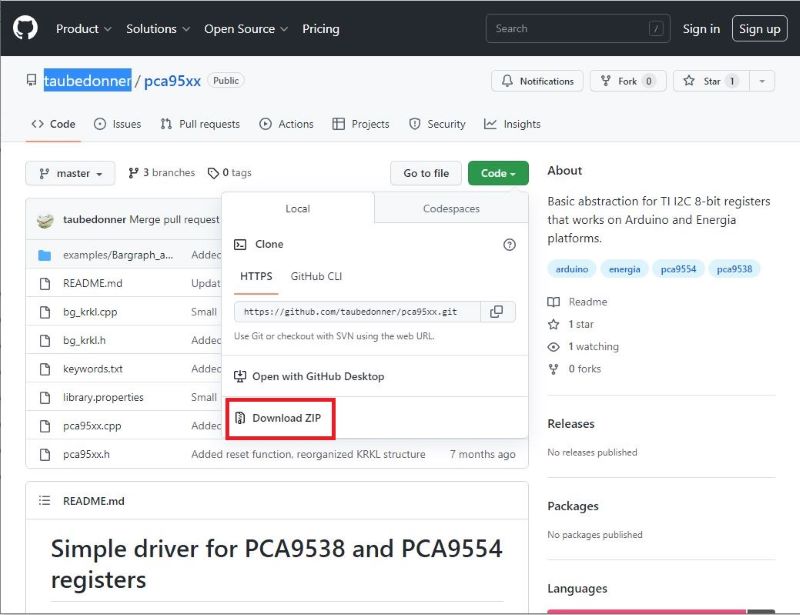Screen dimensions: 800x615
Task: Click the README table of contents icon
Action: click(44, 501)
